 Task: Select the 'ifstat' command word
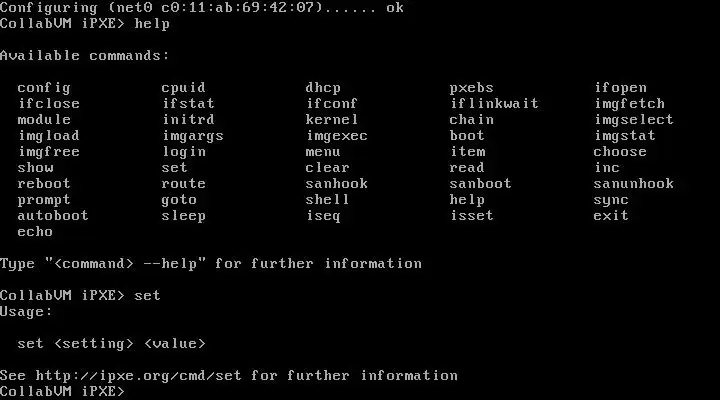point(188,104)
